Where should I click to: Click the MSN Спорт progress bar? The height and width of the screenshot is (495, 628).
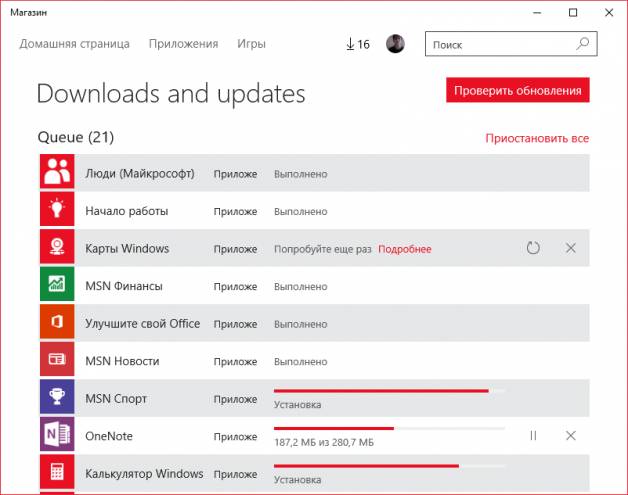tap(389, 390)
